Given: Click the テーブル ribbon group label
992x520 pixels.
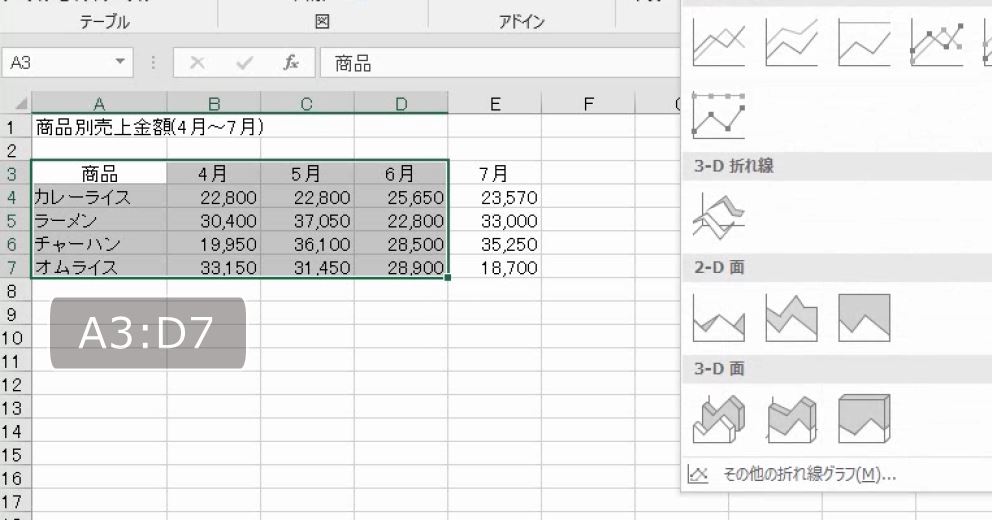Looking at the screenshot, I should [x=104, y=22].
